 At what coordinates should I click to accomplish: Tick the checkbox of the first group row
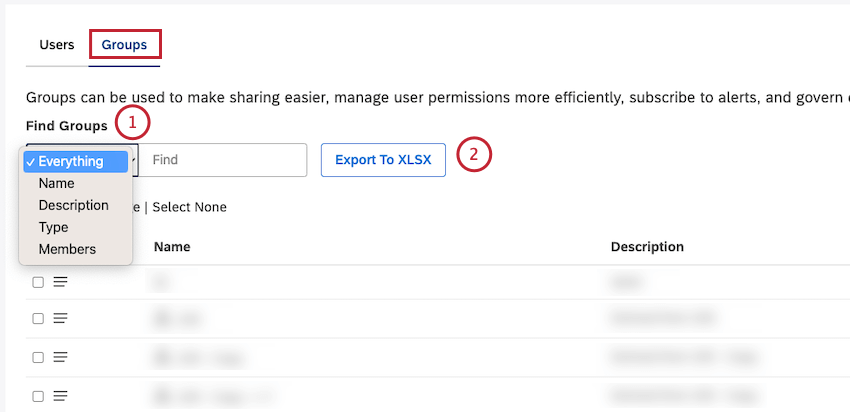pyautogui.click(x=38, y=282)
